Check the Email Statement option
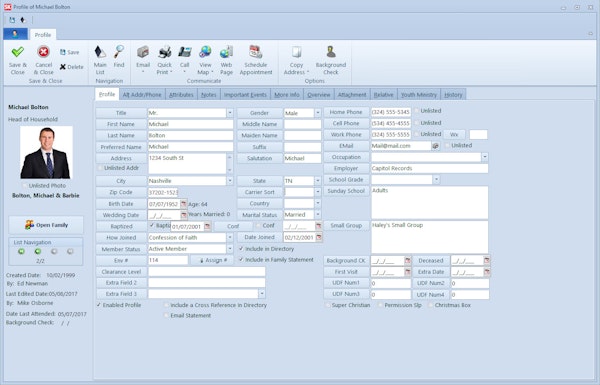This screenshot has width=600, height=385. pos(166,315)
